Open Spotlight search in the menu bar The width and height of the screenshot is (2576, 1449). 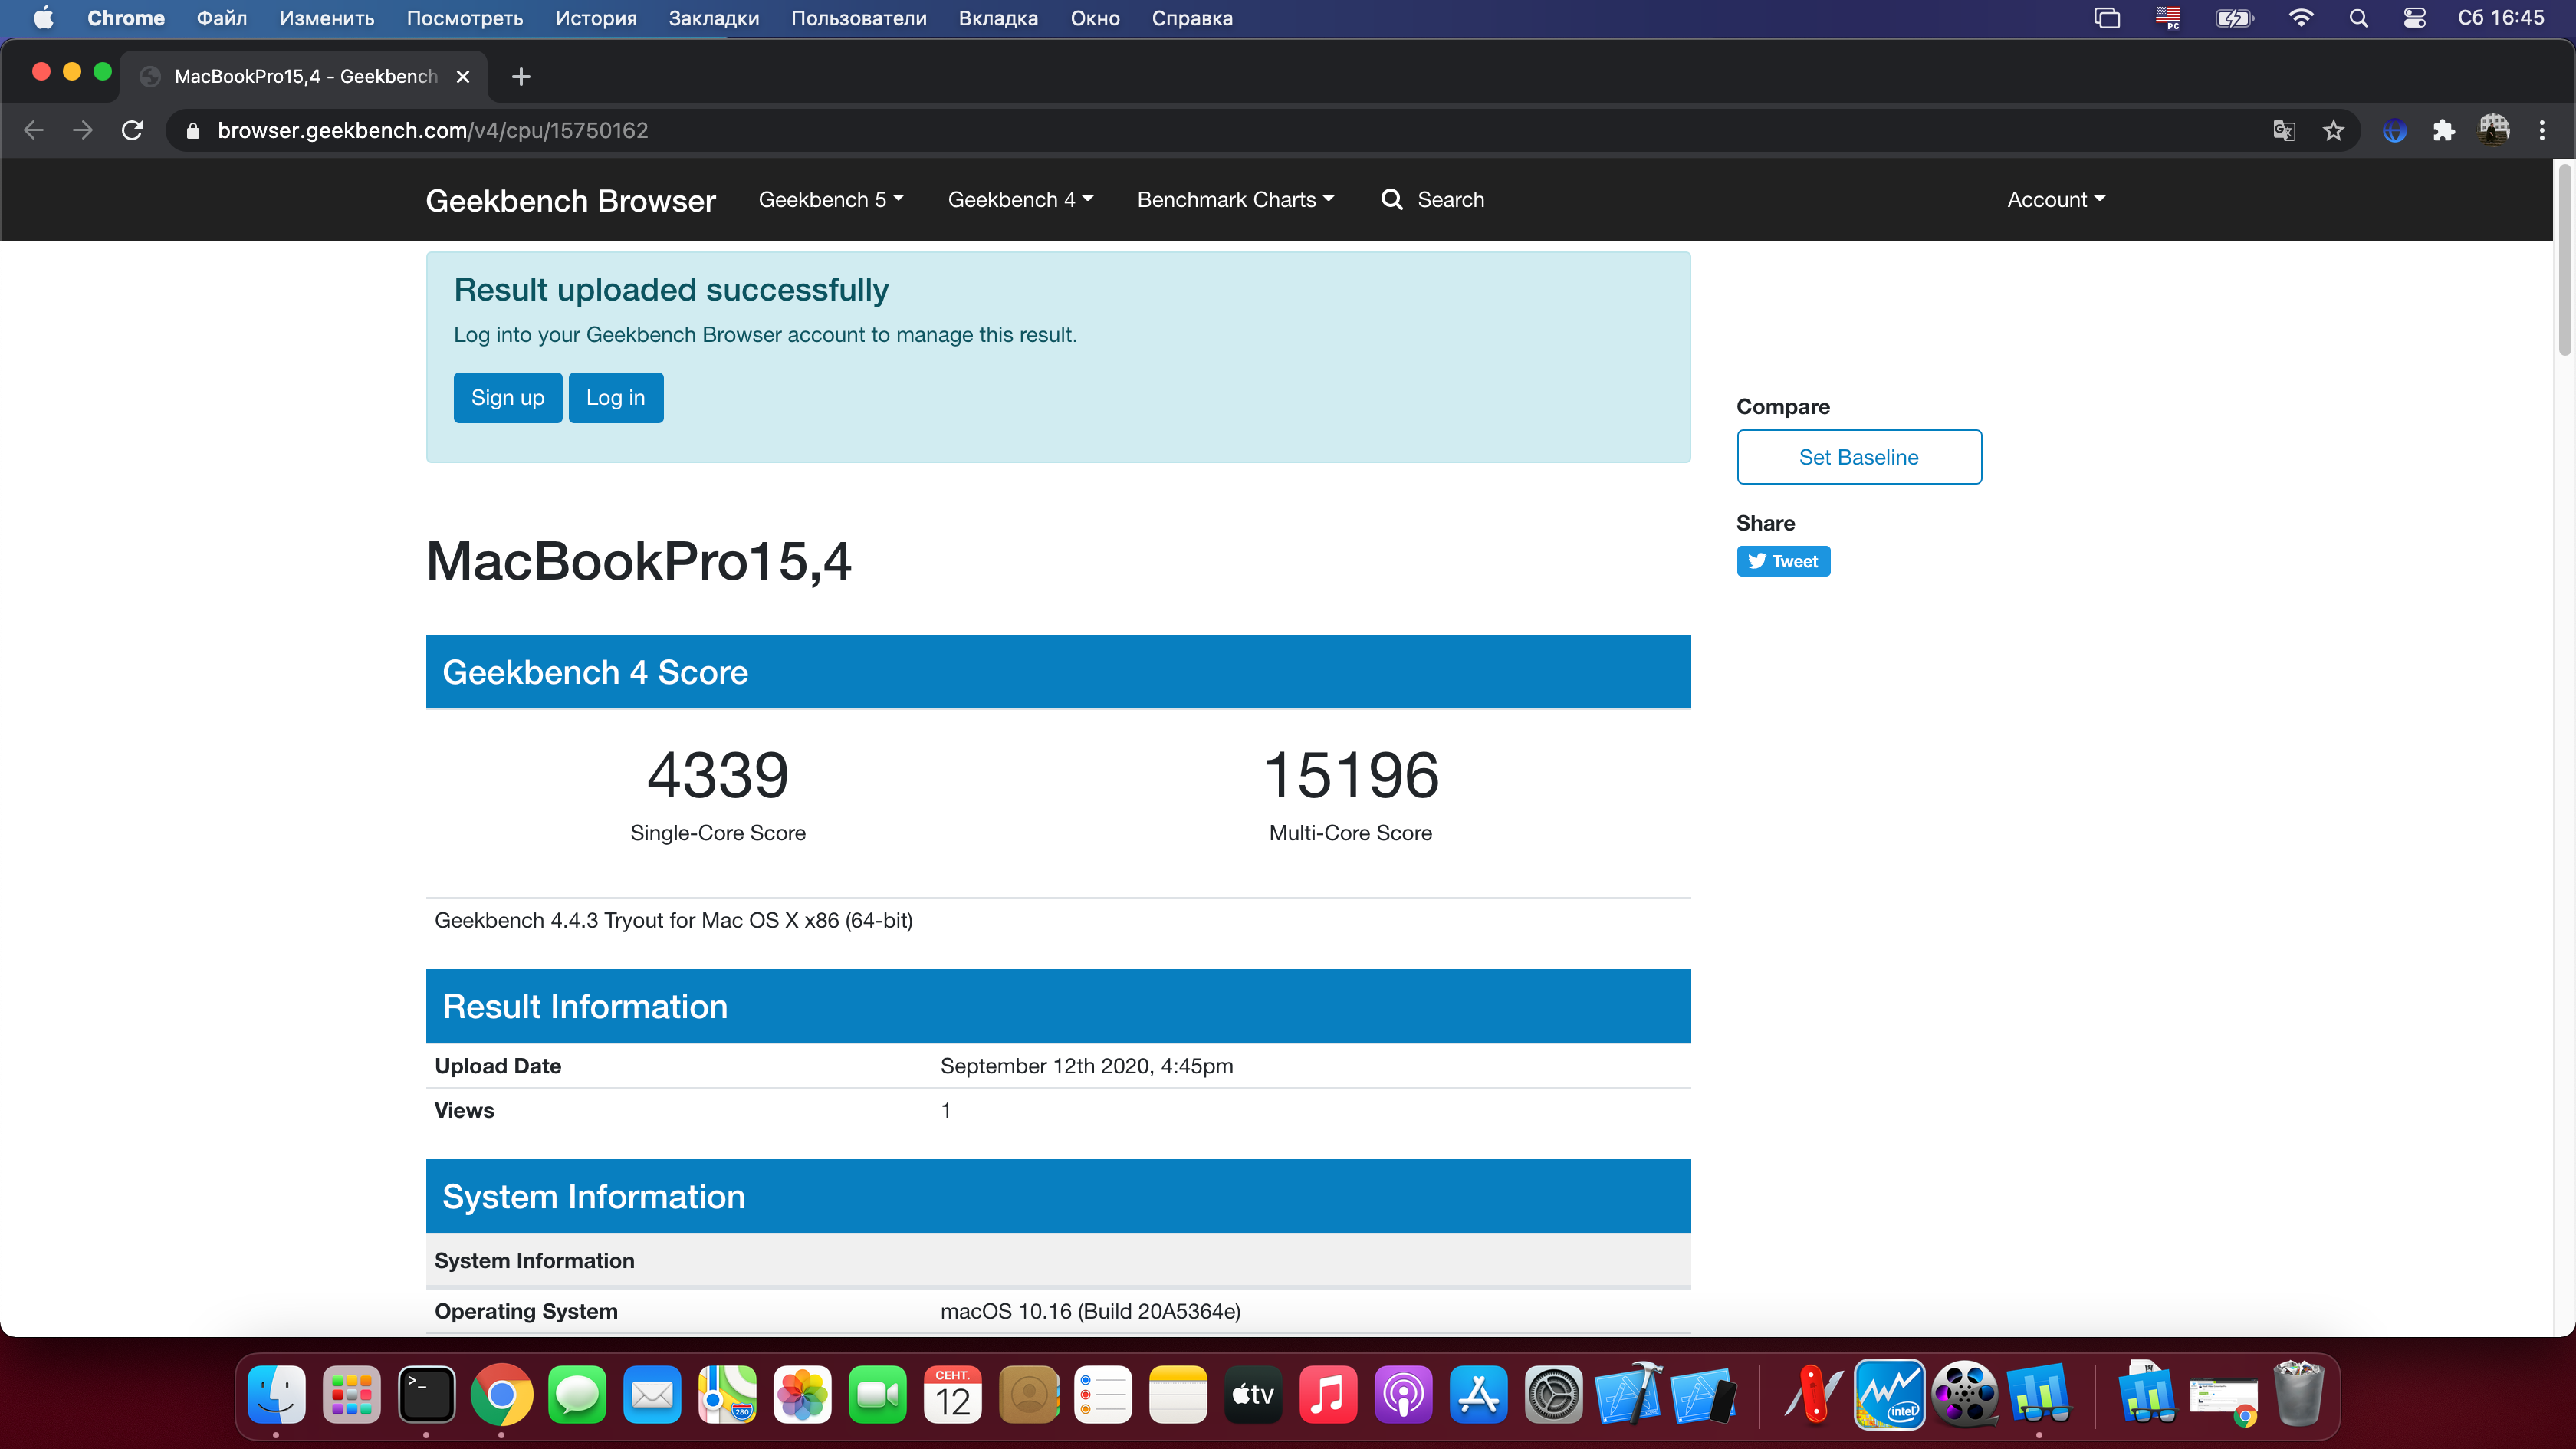[2358, 18]
